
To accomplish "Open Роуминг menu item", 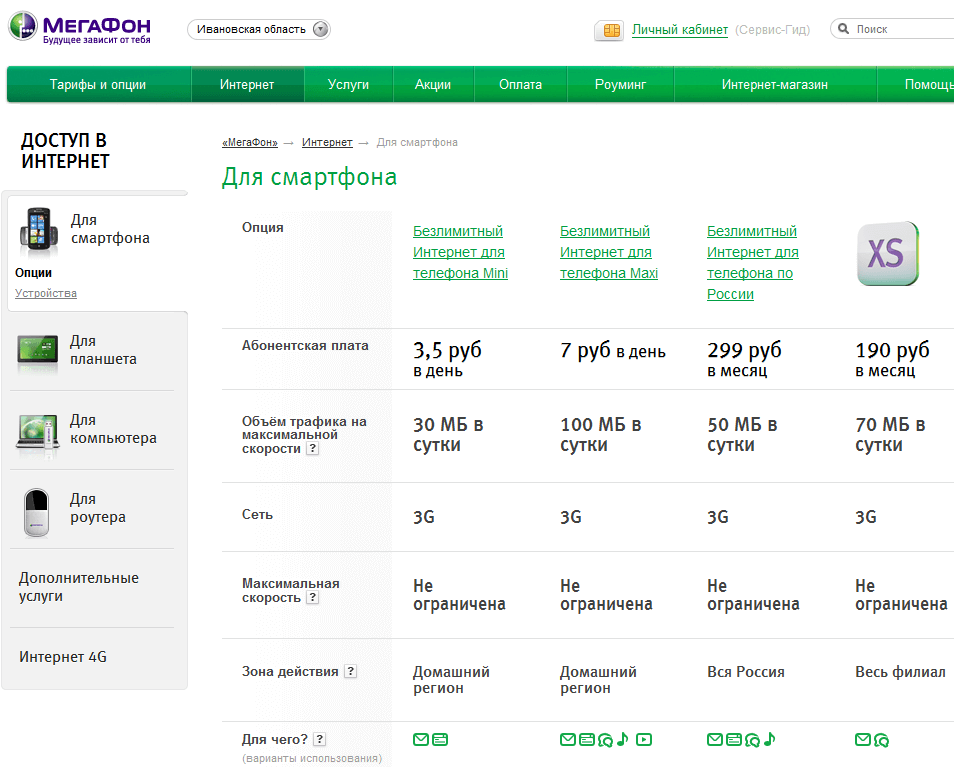I will pos(620,85).
